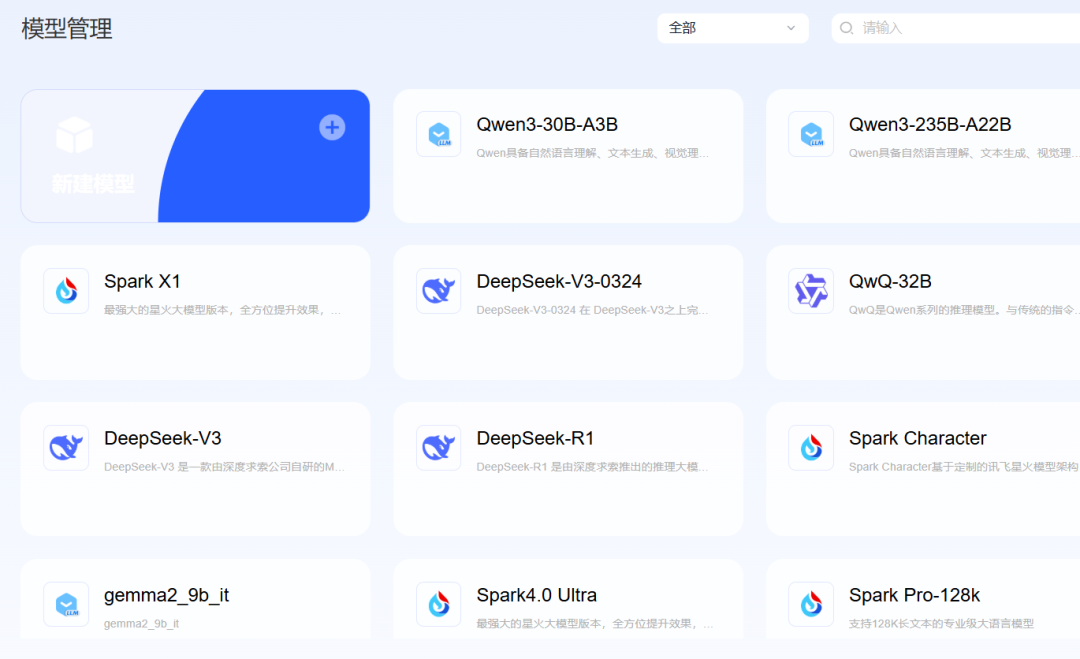Screen dimensions: 1080x659
Task: Click the Spark4.0 Ultra flame icon
Action: click(x=439, y=605)
